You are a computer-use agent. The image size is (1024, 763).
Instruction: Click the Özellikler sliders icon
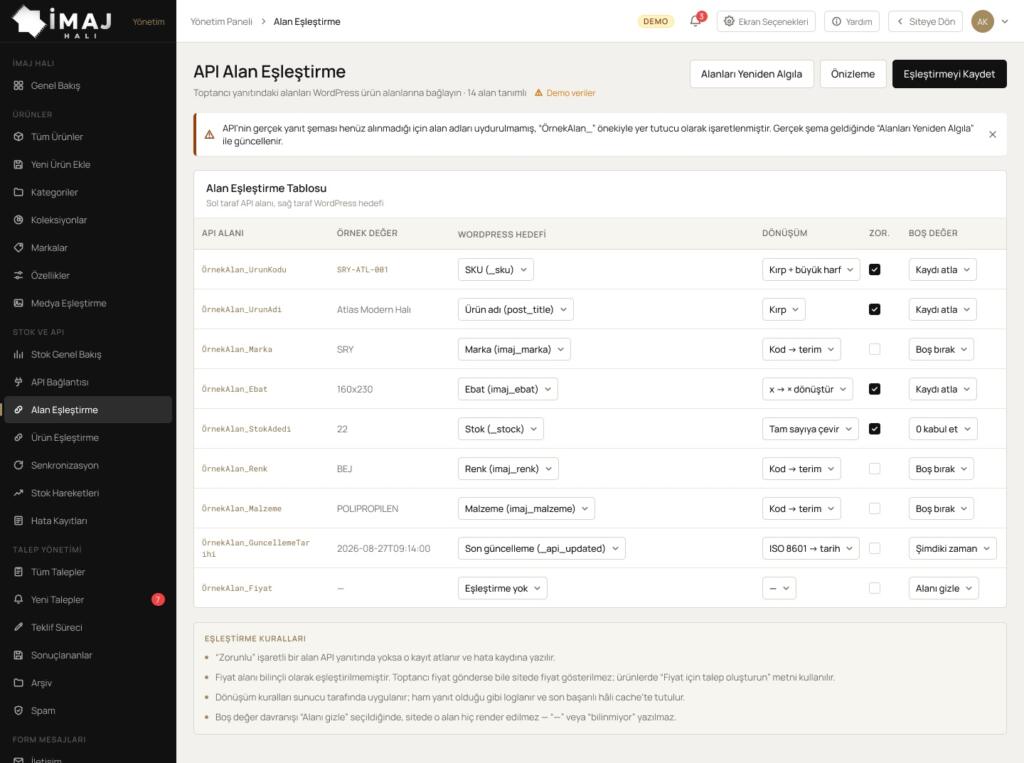(18, 276)
